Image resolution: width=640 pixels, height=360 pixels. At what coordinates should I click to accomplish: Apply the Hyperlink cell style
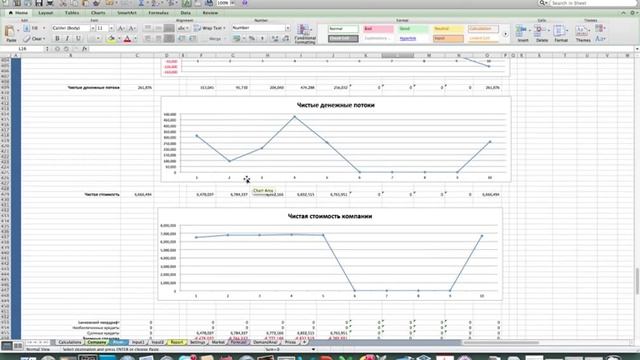coord(413,38)
